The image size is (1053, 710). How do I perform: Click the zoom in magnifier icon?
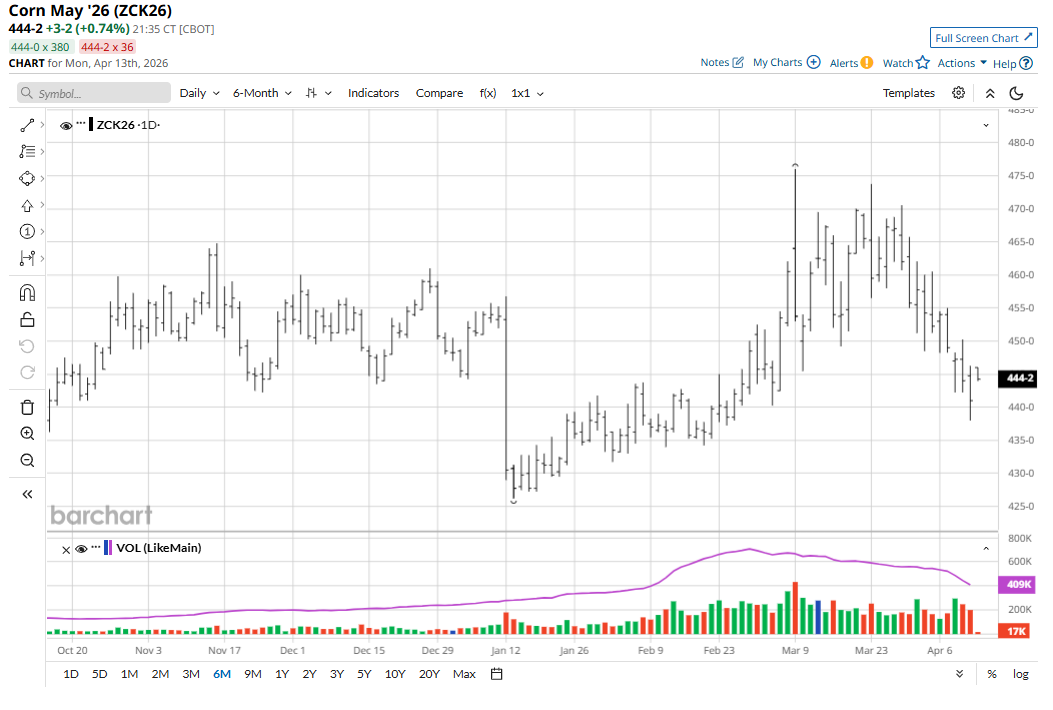[x=27, y=434]
